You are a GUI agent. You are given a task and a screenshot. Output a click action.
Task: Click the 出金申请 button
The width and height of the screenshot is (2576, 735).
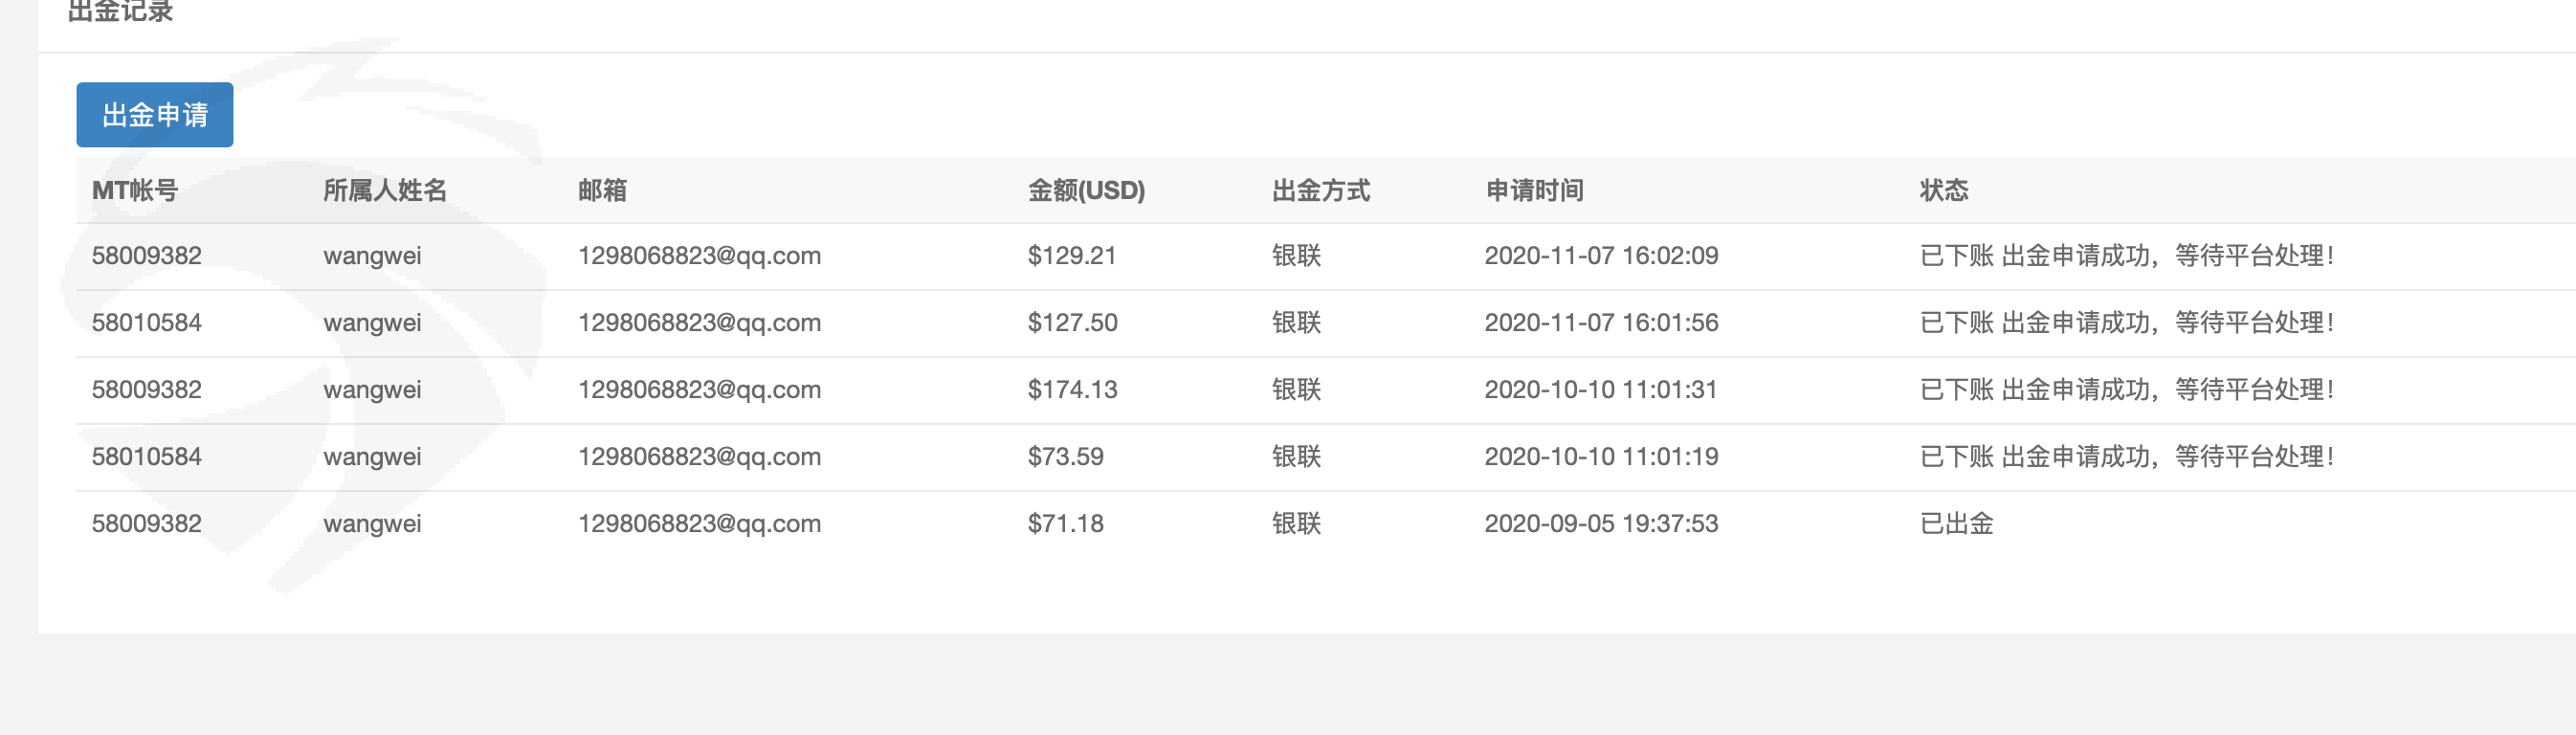(x=154, y=115)
